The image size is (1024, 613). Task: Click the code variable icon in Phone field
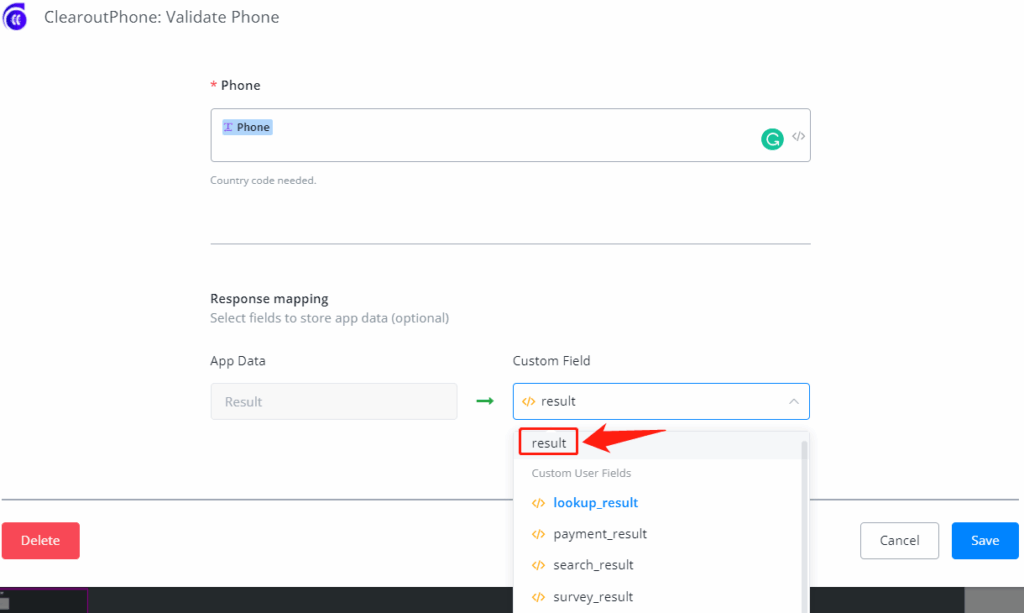click(x=798, y=137)
